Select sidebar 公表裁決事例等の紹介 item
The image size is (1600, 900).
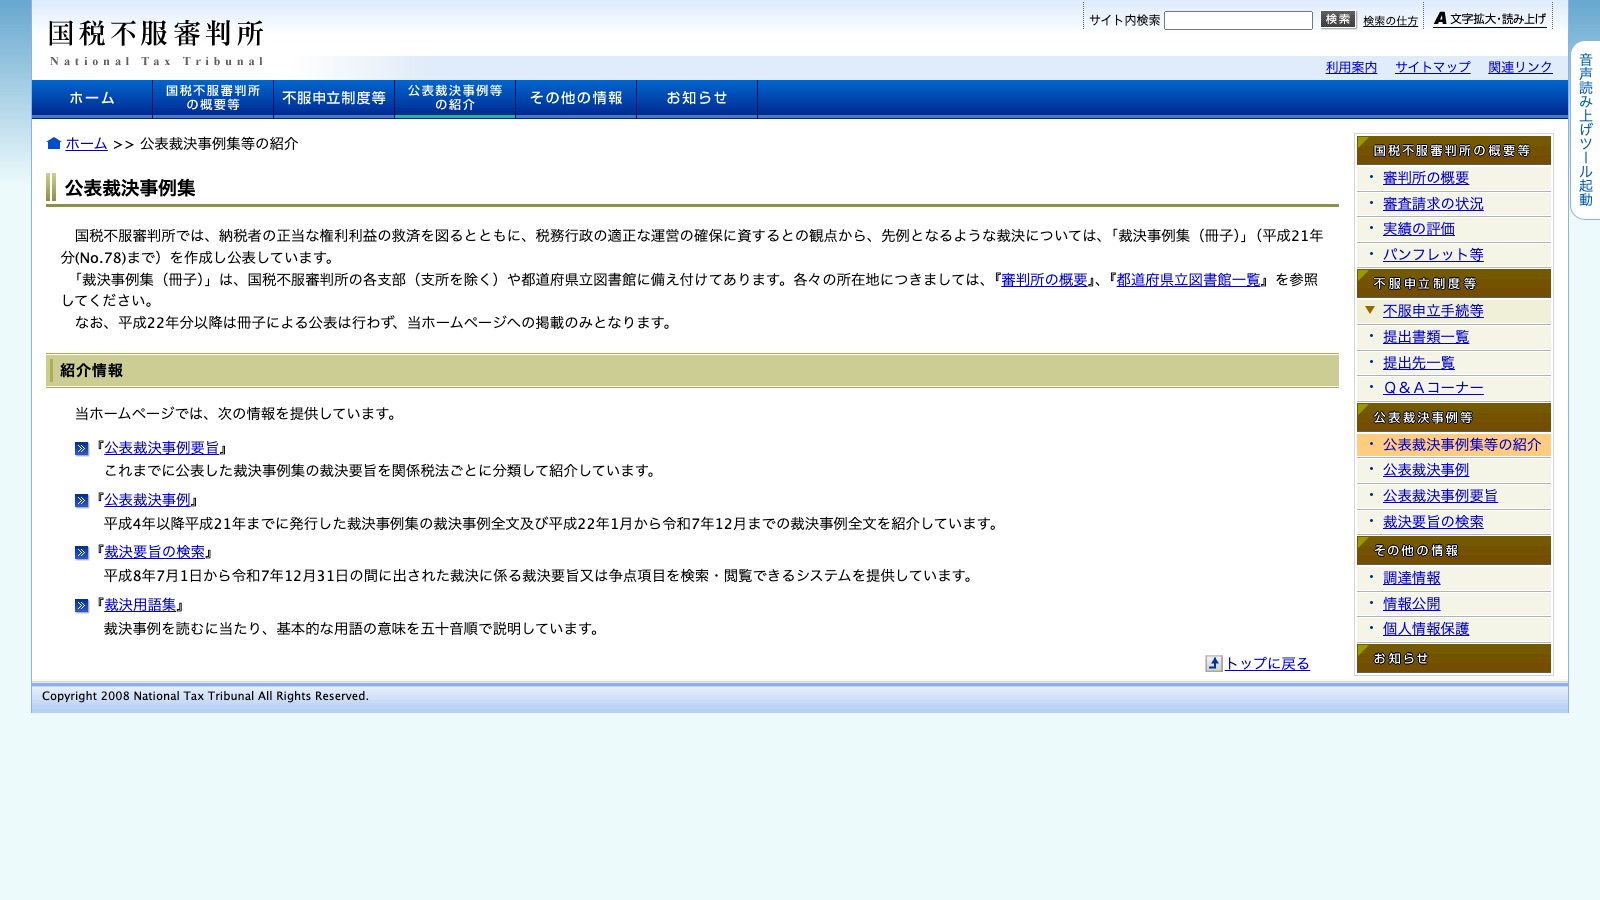[x=1454, y=445]
